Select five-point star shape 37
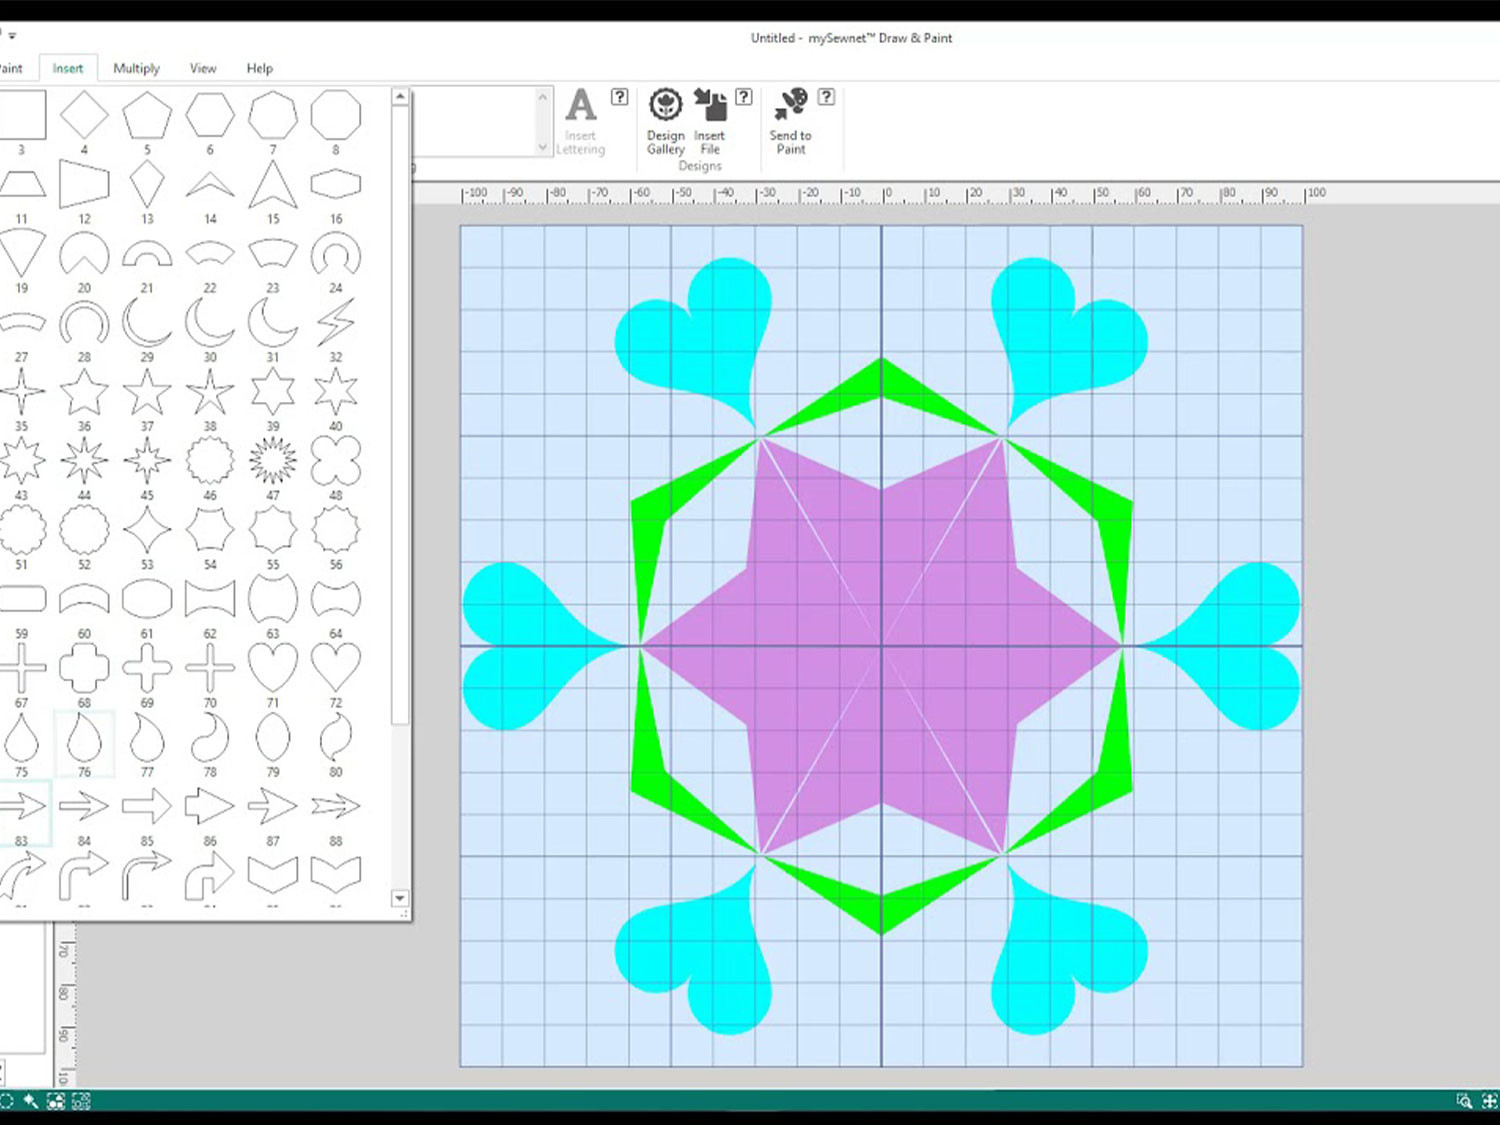The image size is (1500, 1125). click(147, 392)
